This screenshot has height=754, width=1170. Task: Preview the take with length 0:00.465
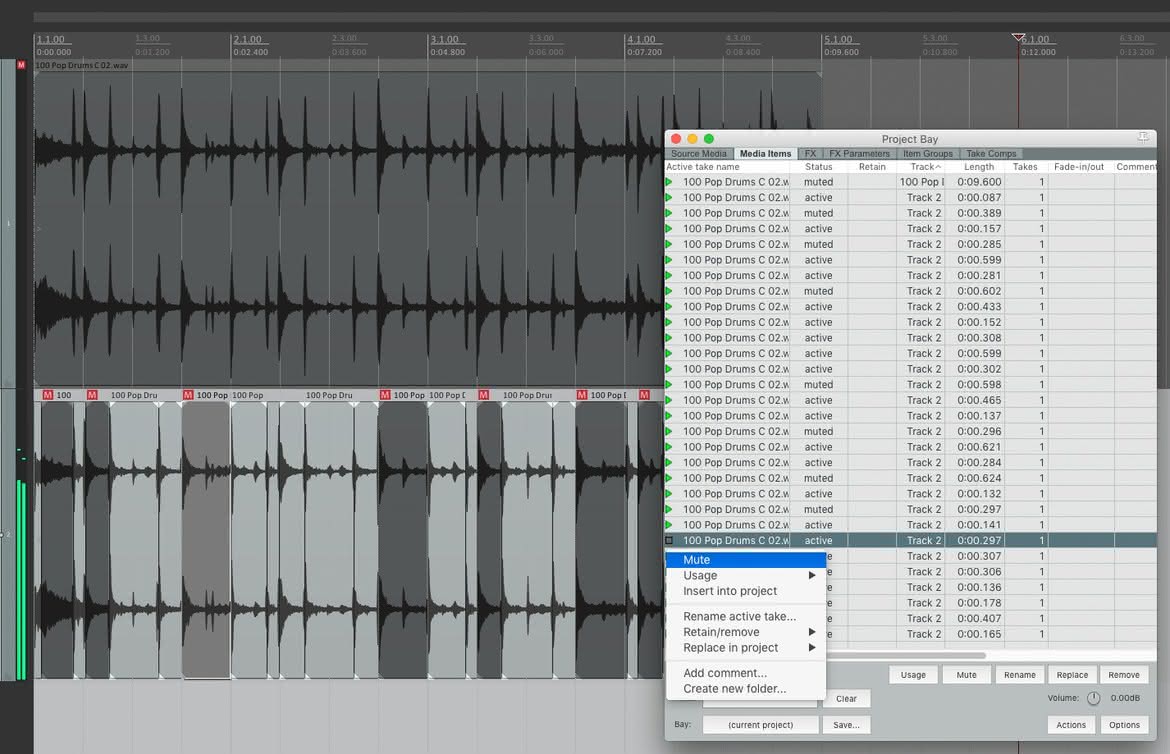pos(669,401)
